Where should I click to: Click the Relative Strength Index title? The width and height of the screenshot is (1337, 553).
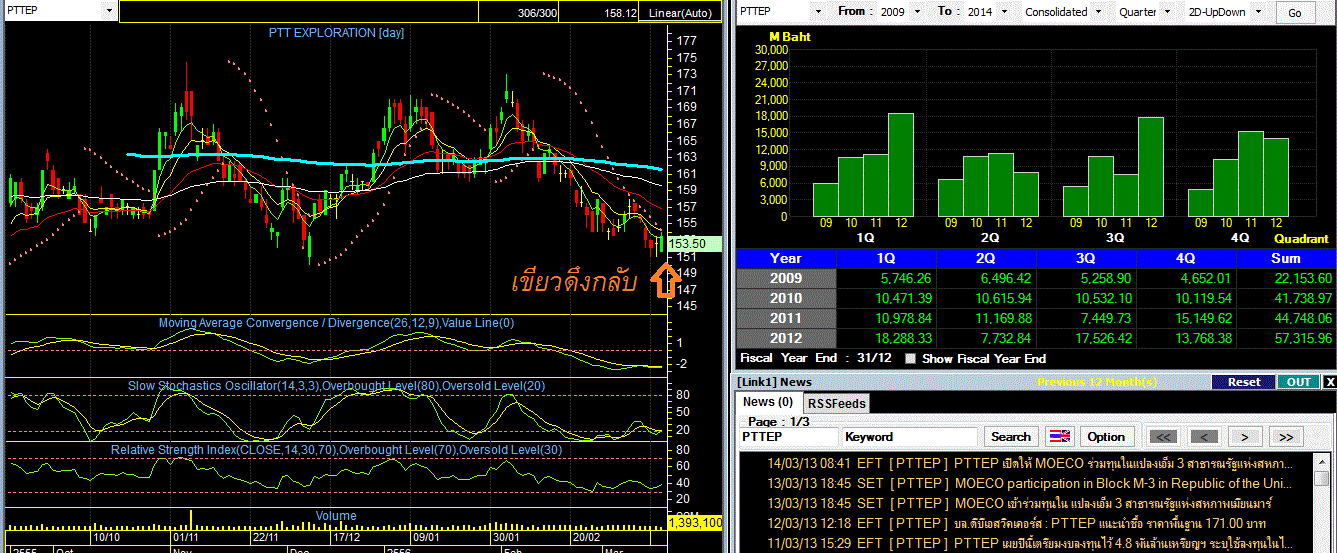pyautogui.click(x=336, y=451)
